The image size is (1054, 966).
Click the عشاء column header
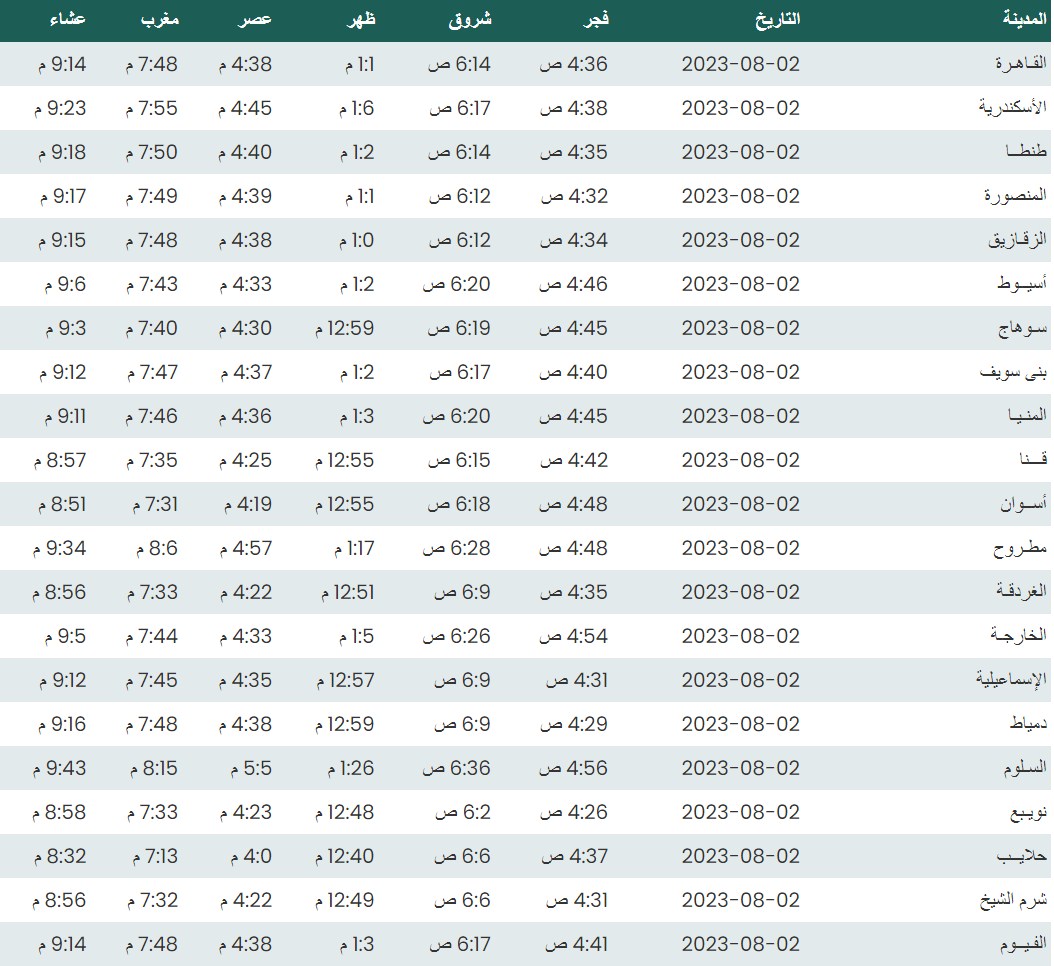coord(66,20)
